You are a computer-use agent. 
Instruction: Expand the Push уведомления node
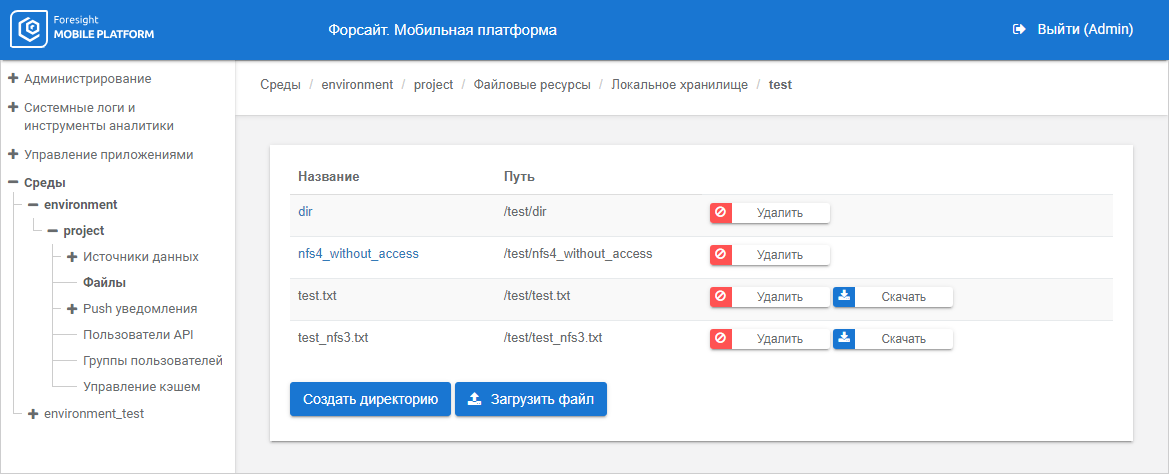[72, 309]
